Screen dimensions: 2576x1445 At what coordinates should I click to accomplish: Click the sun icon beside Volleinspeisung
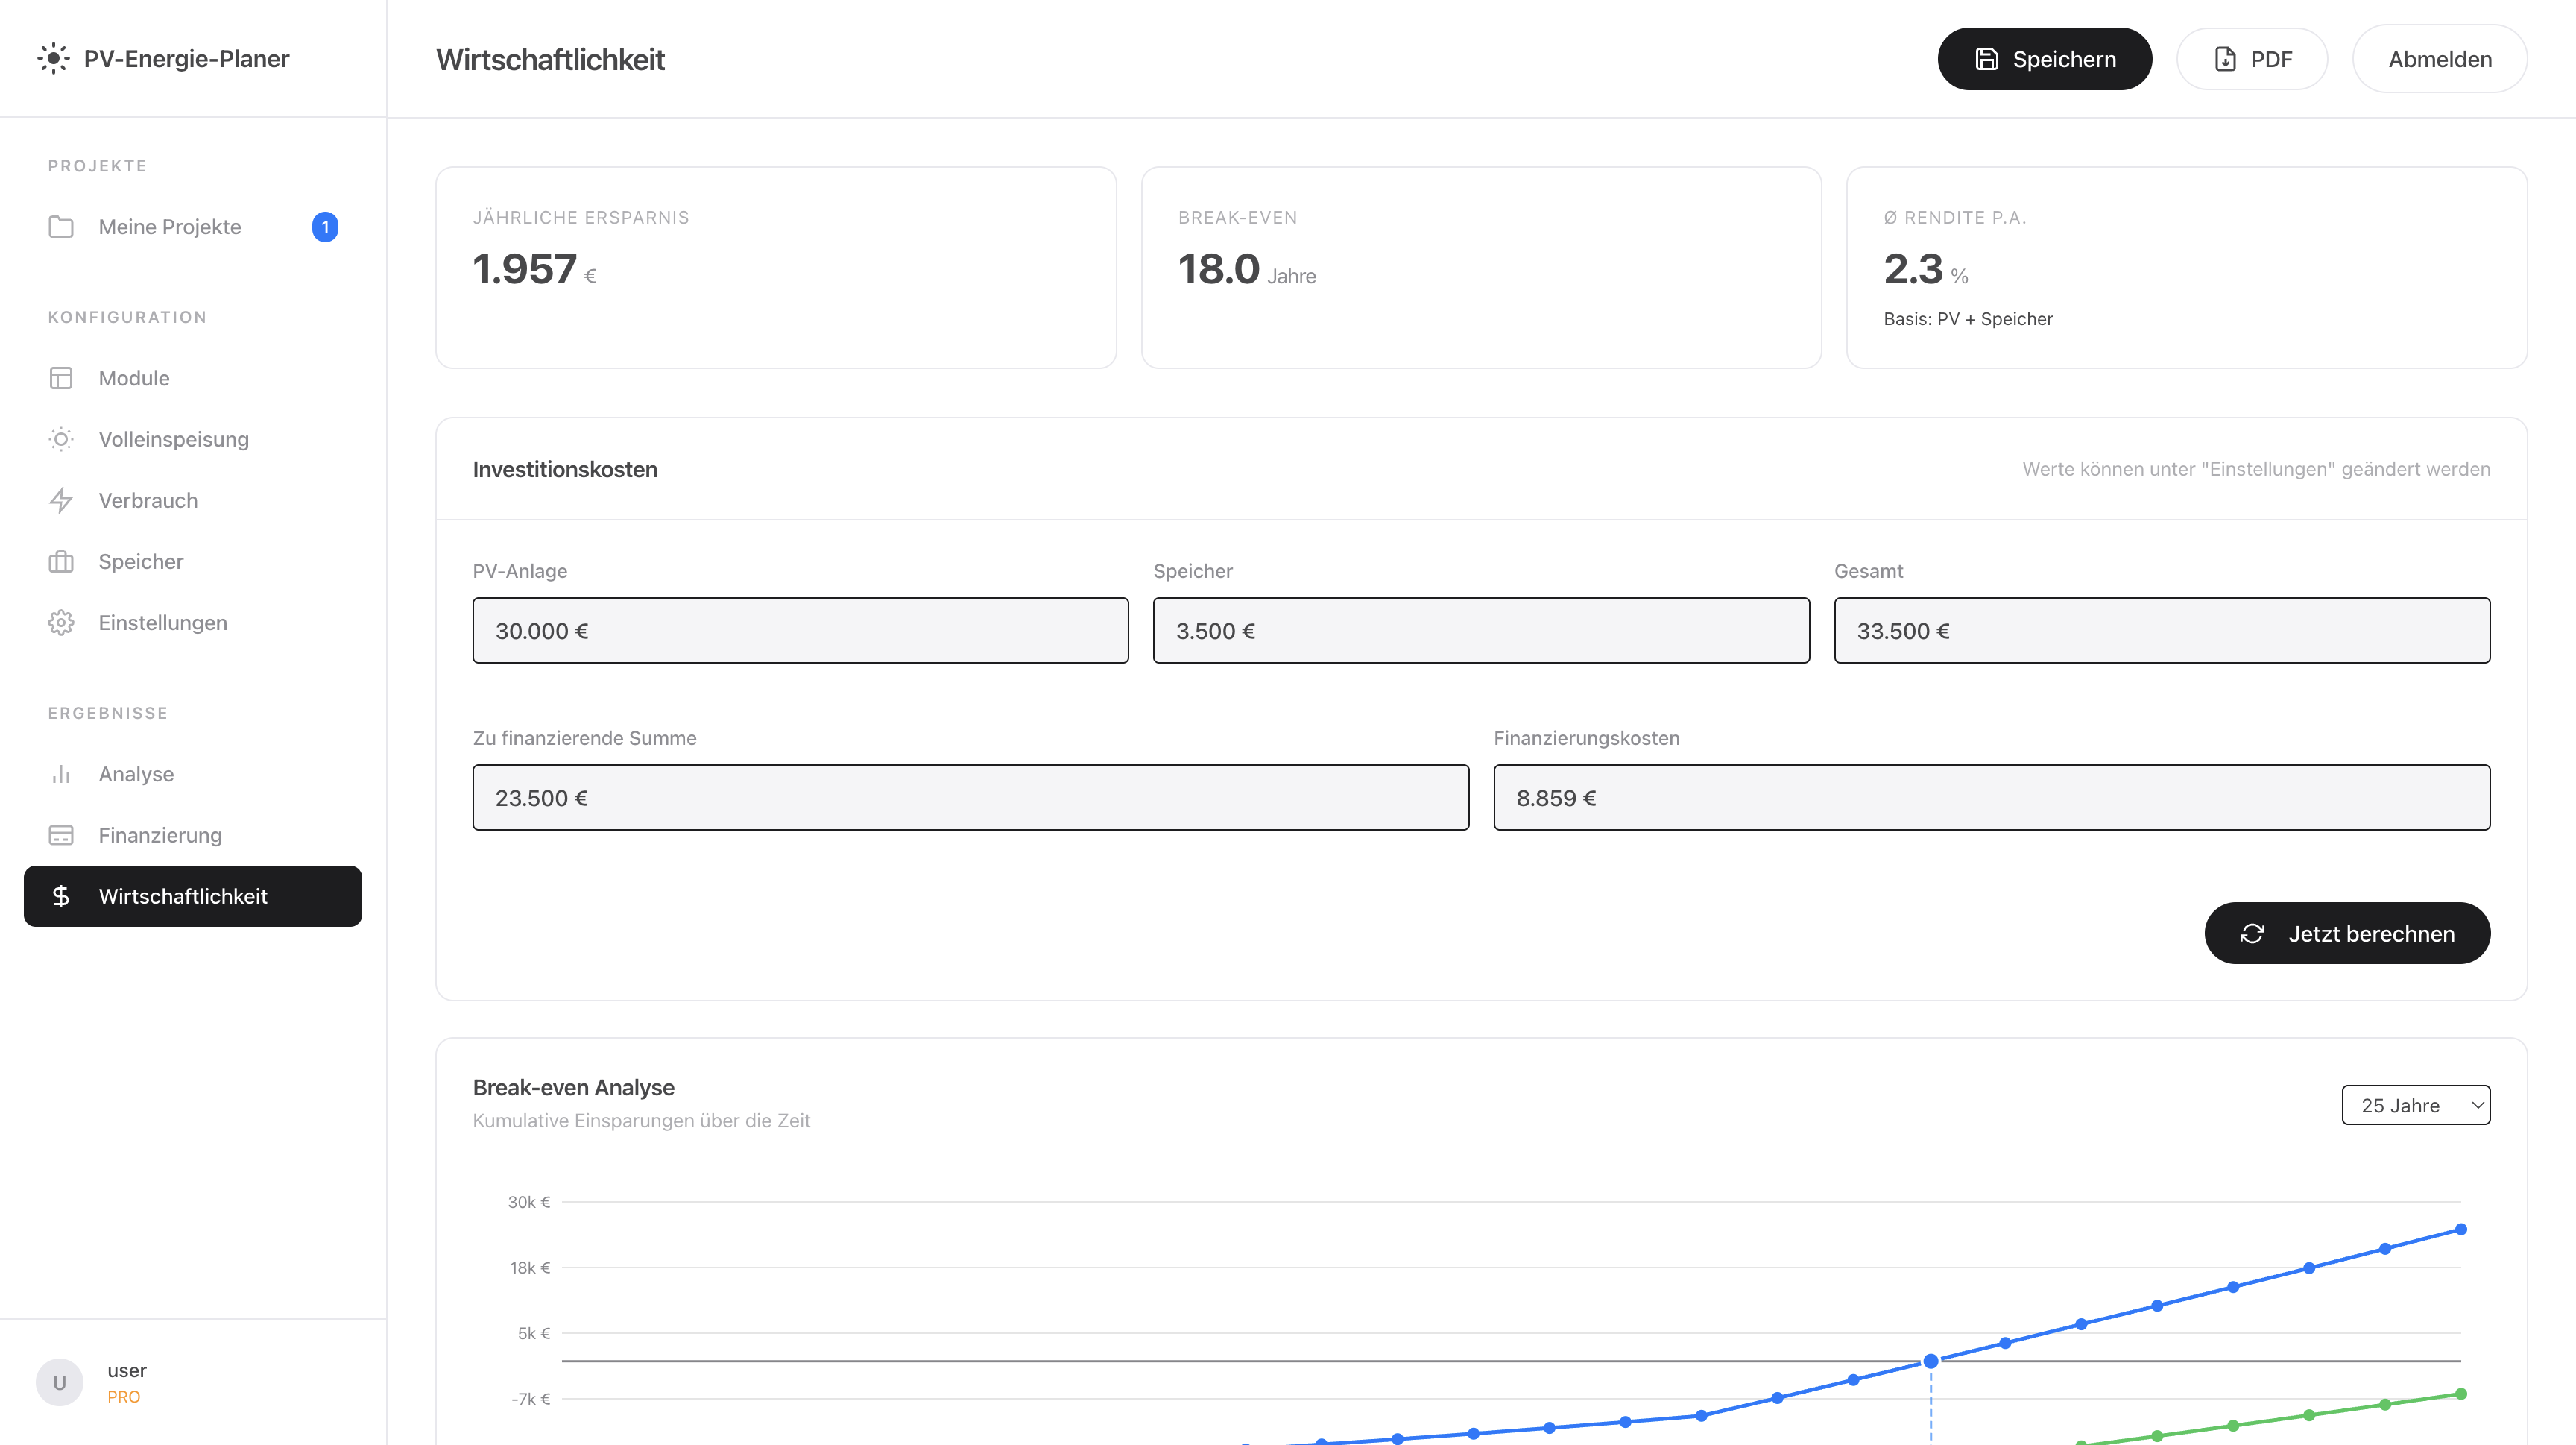61,439
